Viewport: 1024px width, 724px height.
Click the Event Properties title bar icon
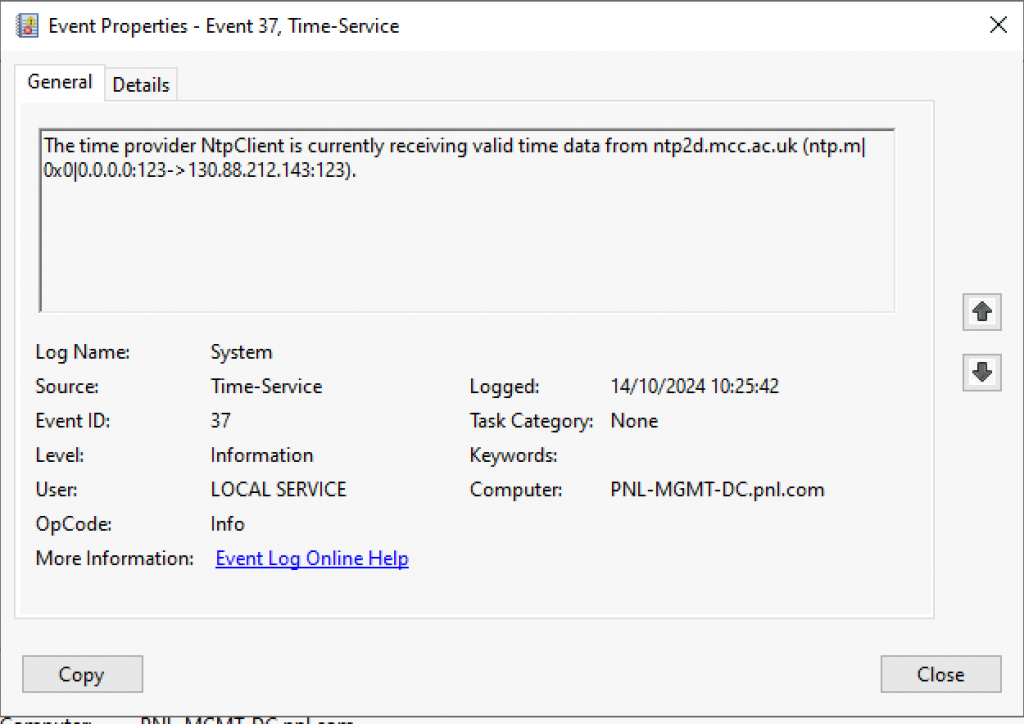[x=27, y=25]
